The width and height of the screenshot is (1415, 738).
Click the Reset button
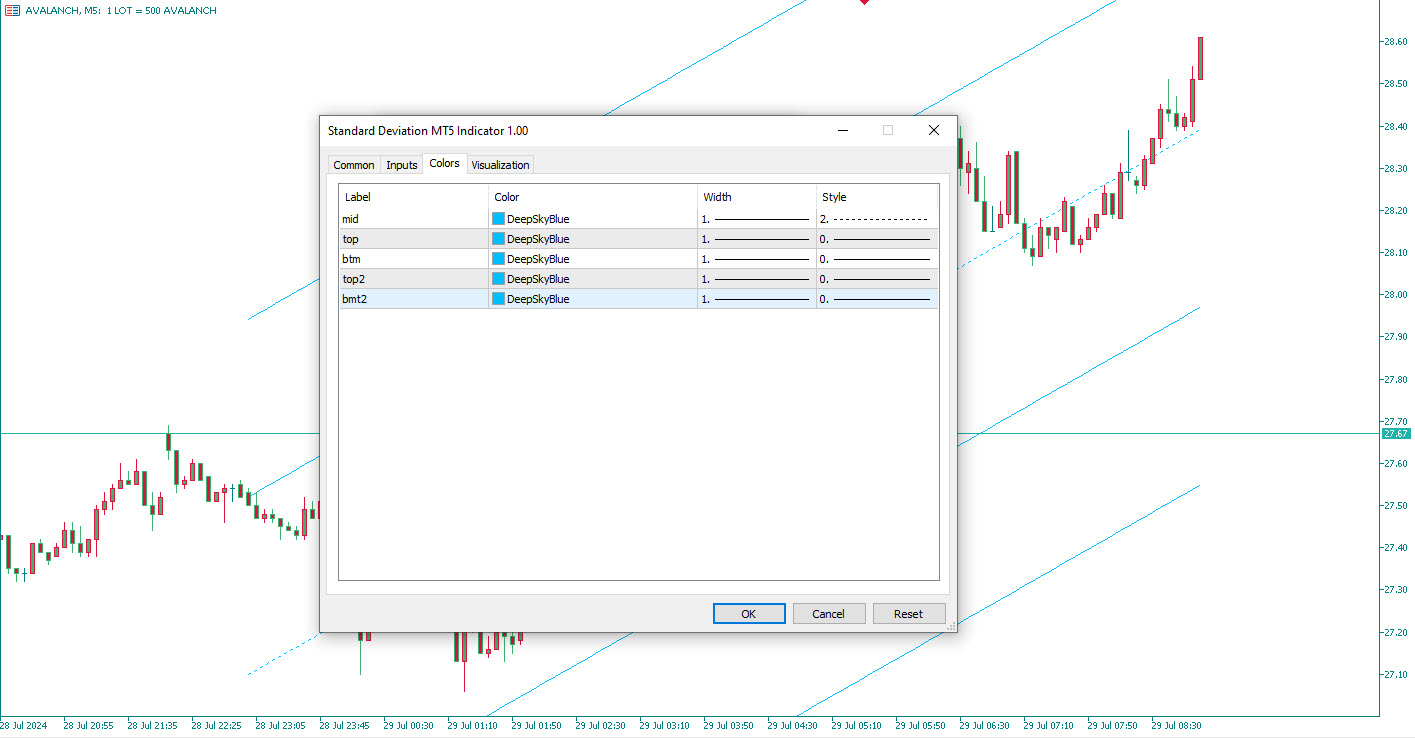tap(909, 614)
